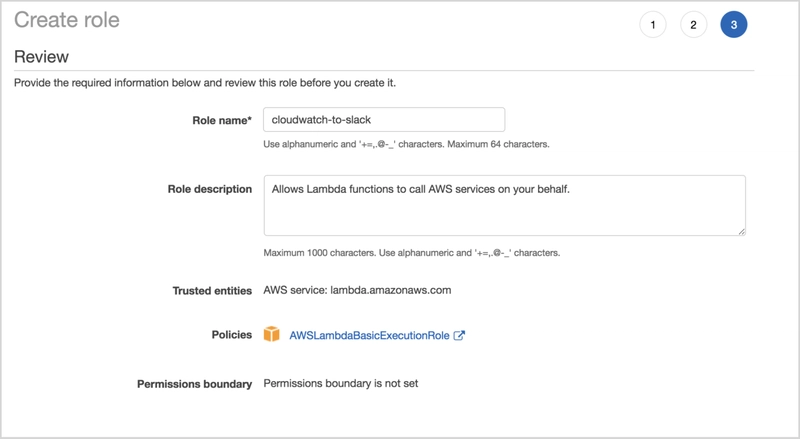Click the Role description label
The height and width of the screenshot is (439, 800).
[208, 189]
